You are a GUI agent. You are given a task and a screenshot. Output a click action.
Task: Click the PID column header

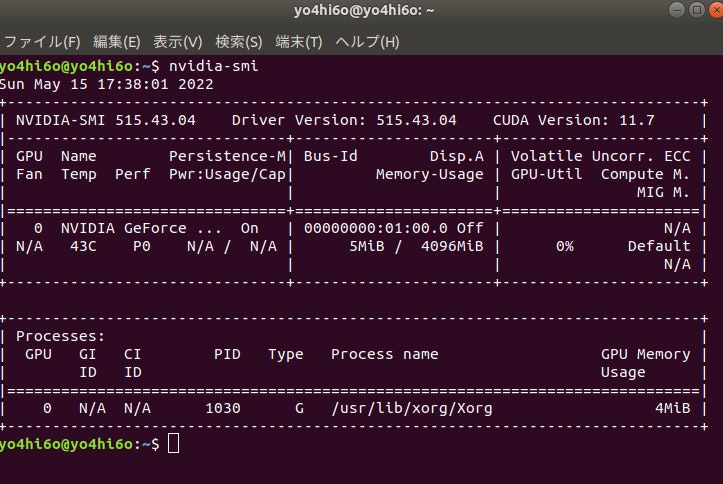227,354
